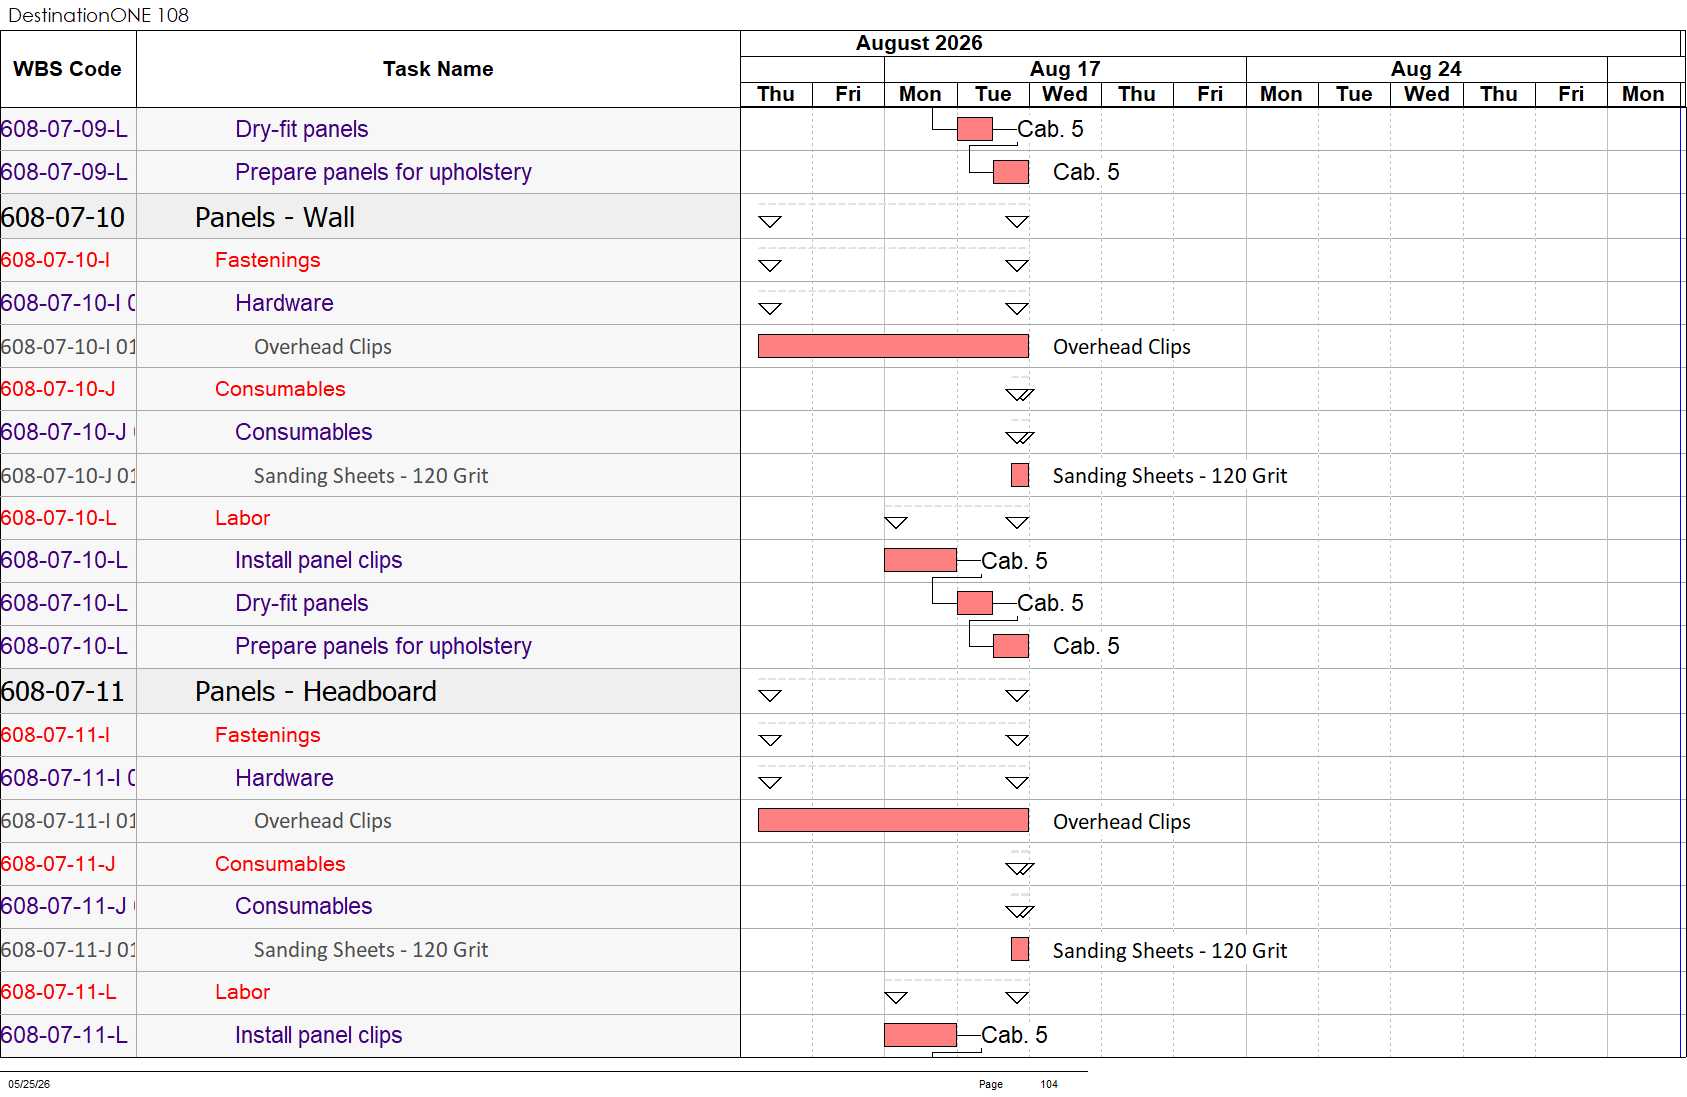1687x1097 pixels.
Task: Select Dry-fit panels task in 608-07-09-L row
Action: tap(302, 129)
